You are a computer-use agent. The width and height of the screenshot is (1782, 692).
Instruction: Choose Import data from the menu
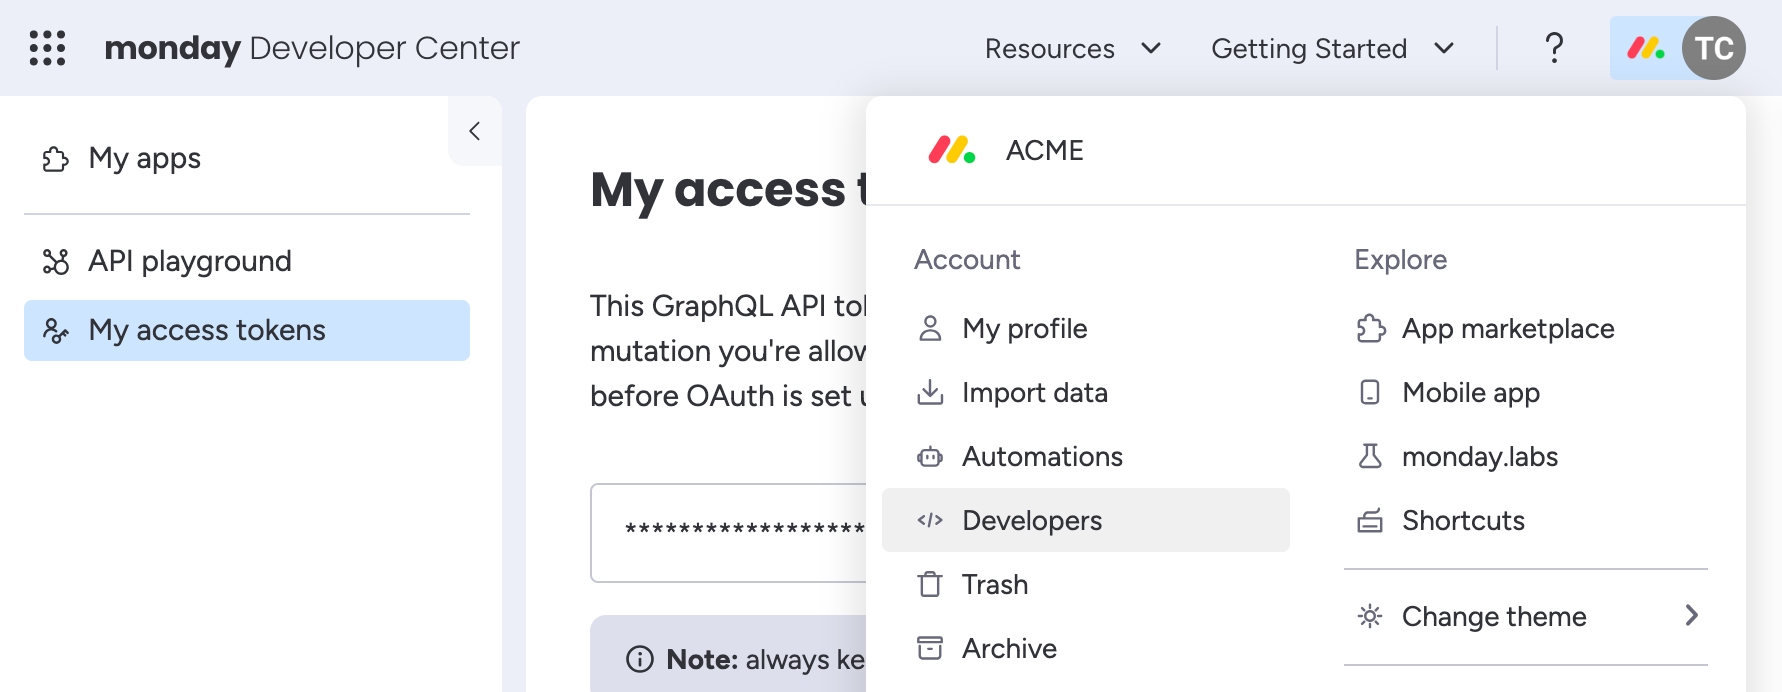click(x=1034, y=392)
